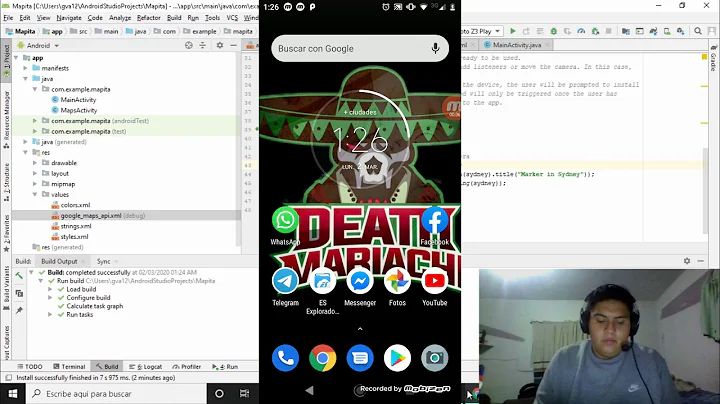
Task: Open the TODO tool window
Action: click(x=30, y=366)
